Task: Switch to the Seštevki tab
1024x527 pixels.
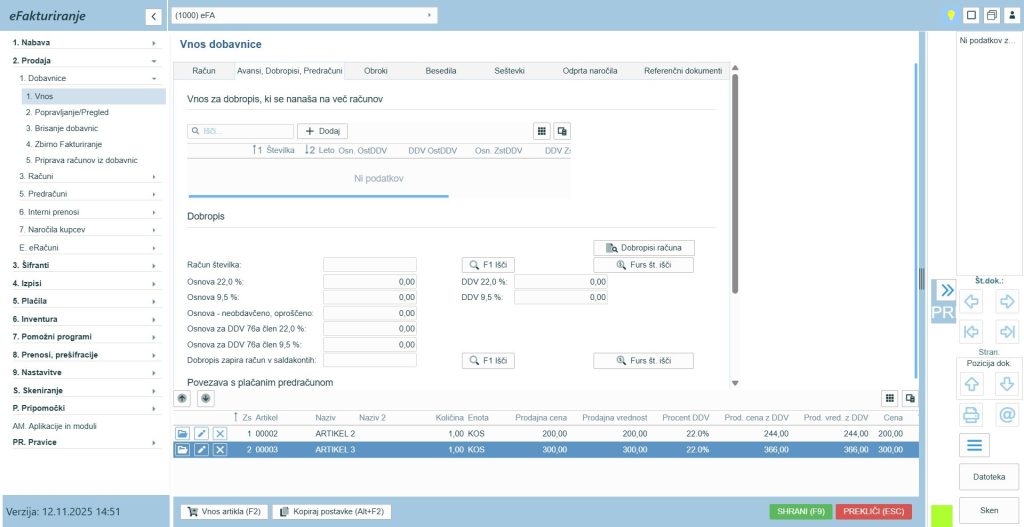Action: coord(509,71)
